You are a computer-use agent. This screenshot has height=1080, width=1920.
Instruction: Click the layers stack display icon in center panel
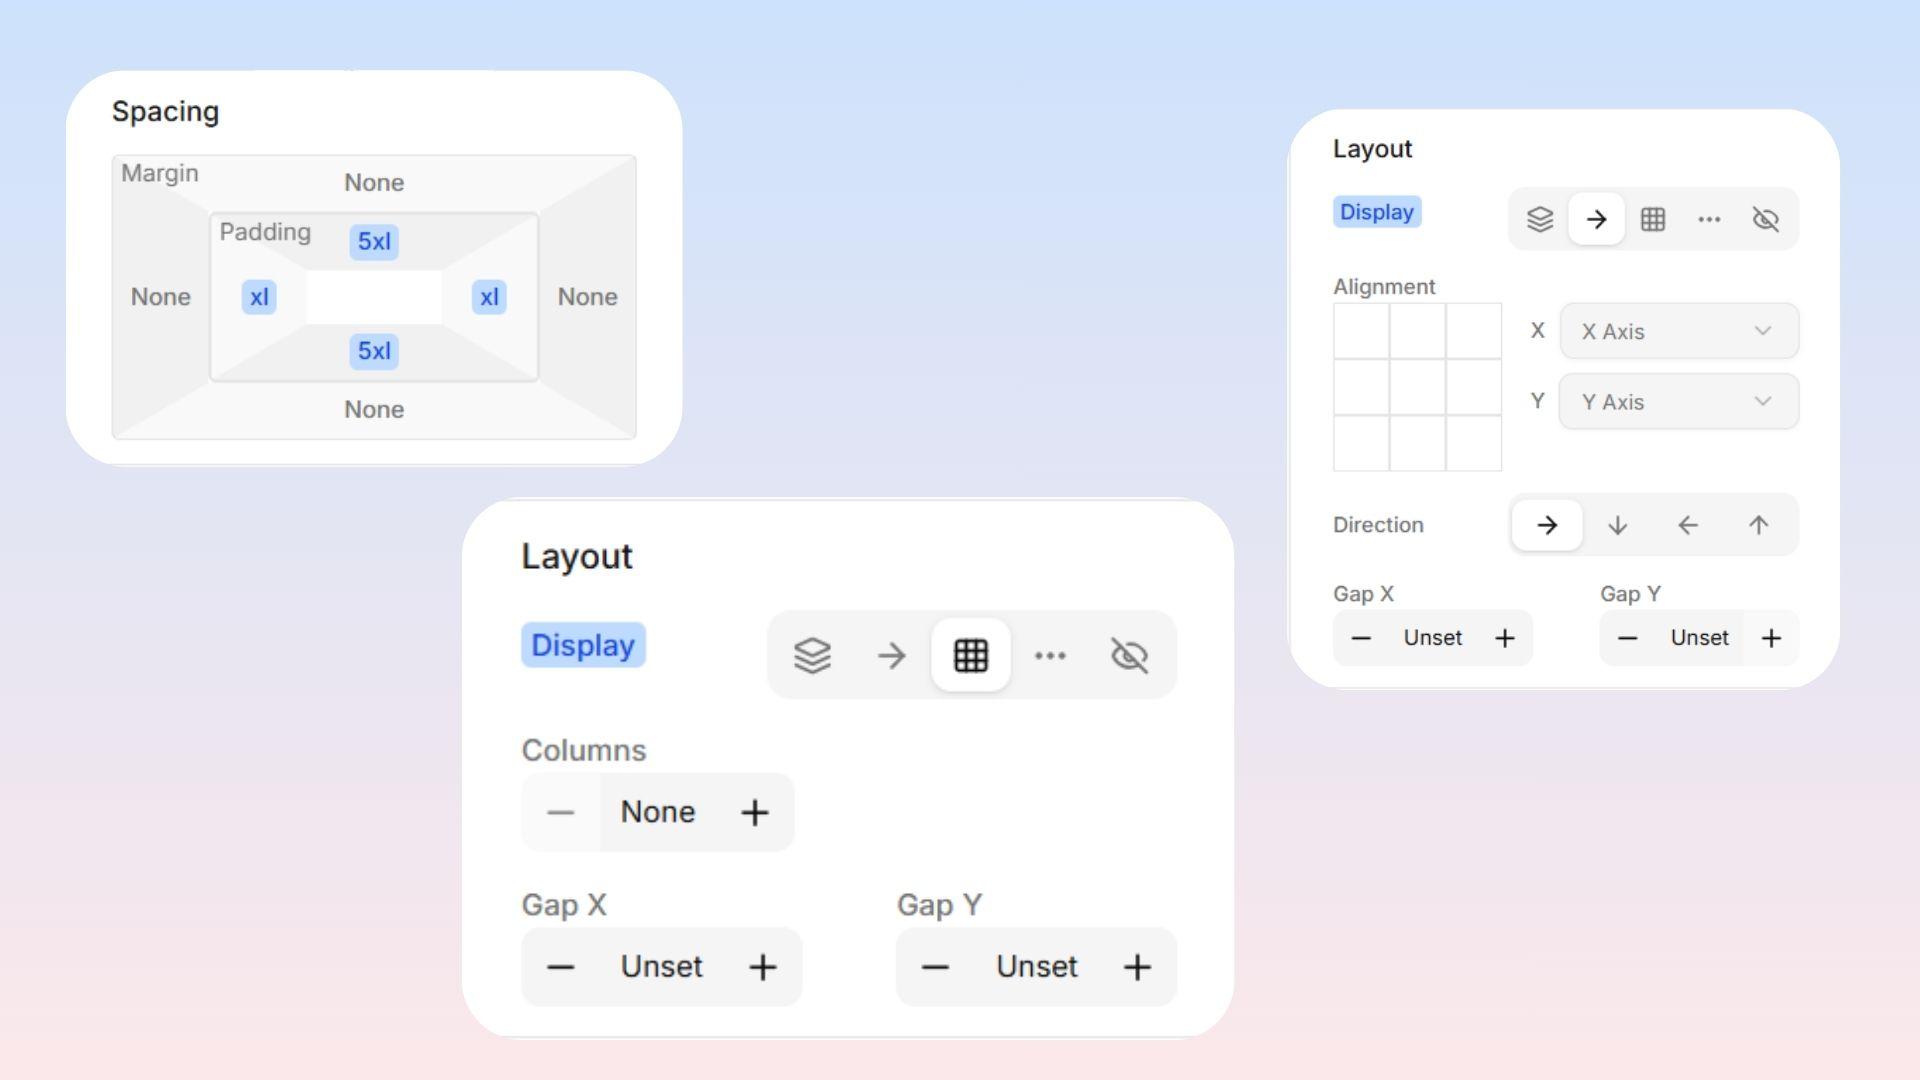pyautogui.click(x=812, y=655)
